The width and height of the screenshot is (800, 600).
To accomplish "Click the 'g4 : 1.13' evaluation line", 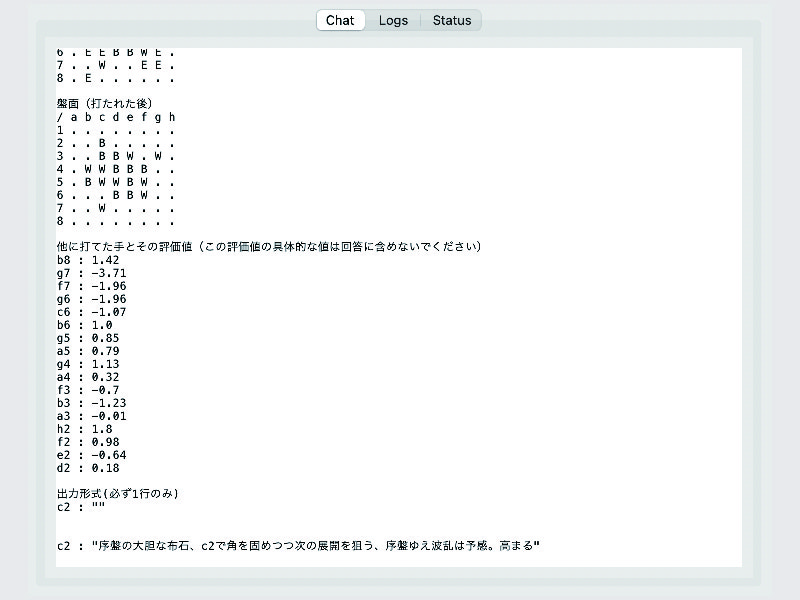I will 88,364.
